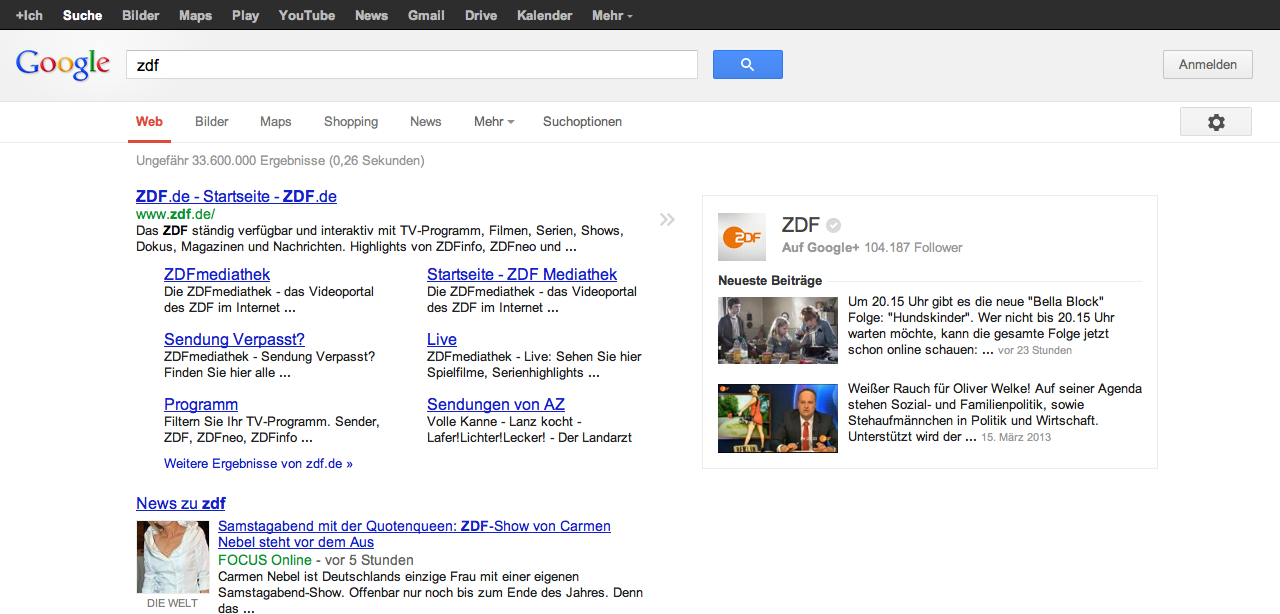Open the Oliver Welke post thumbnail

coord(777,418)
